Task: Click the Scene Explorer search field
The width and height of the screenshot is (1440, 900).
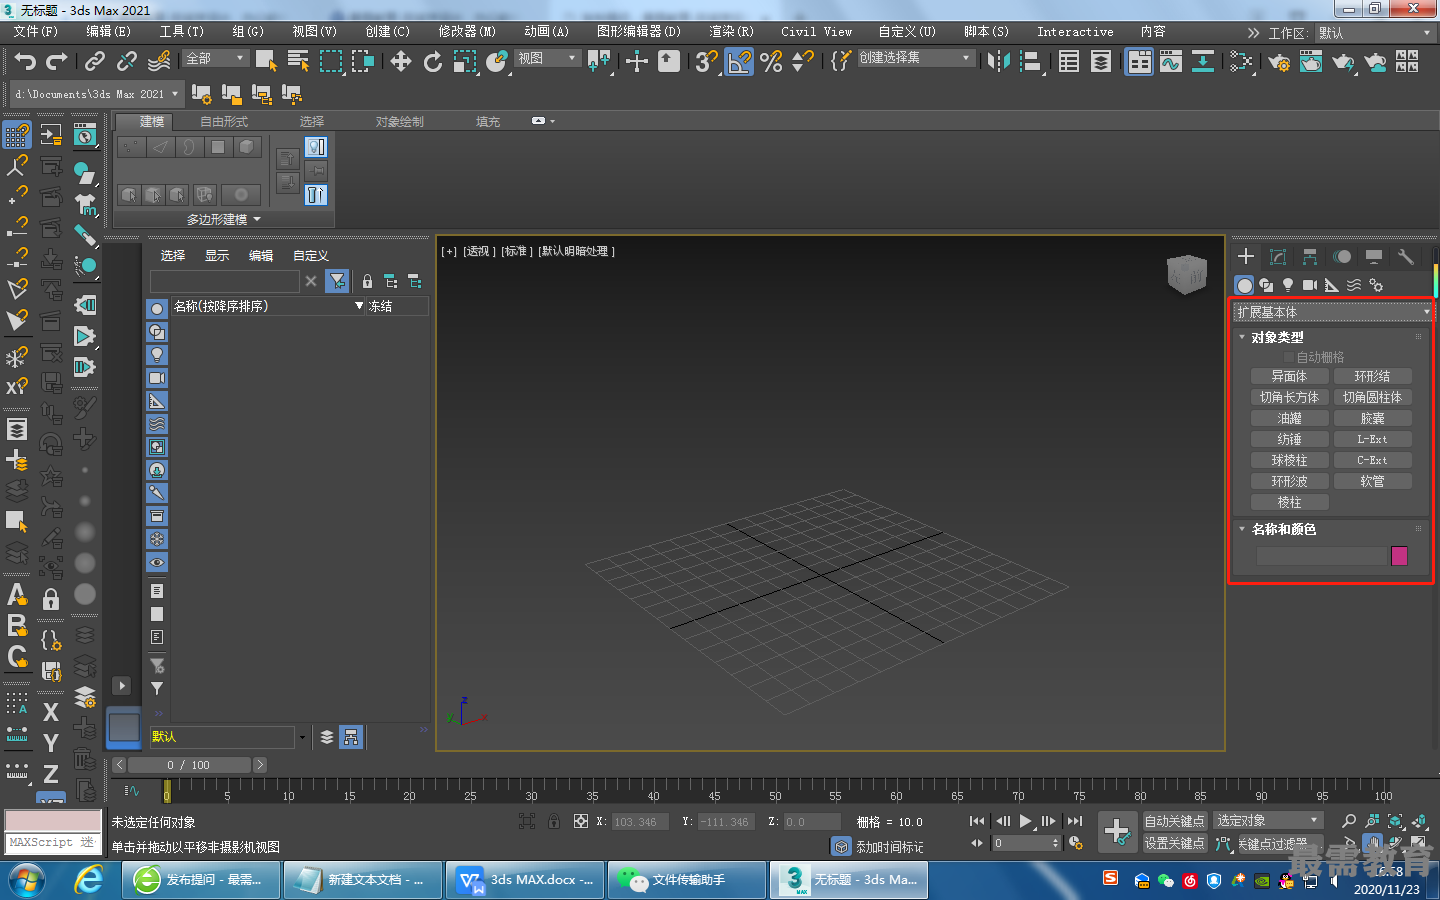Action: (225, 281)
